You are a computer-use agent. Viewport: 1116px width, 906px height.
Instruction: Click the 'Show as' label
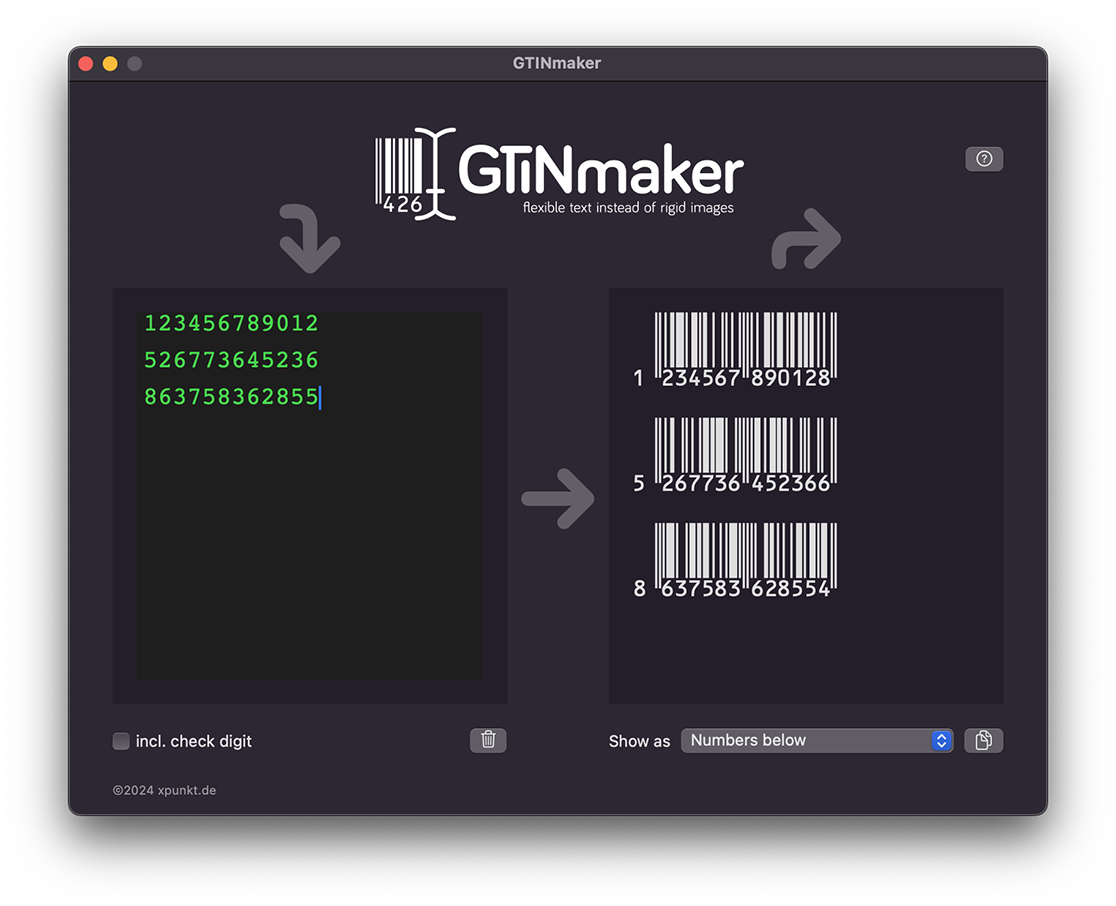tap(639, 741)
